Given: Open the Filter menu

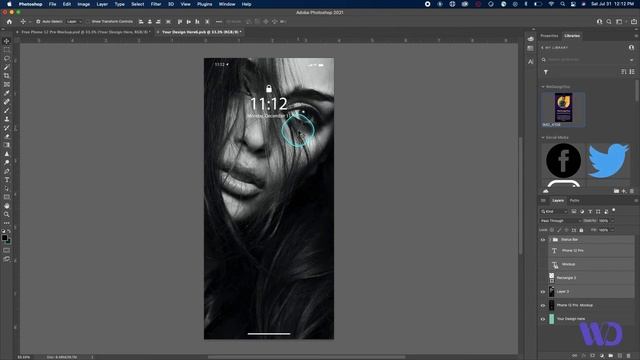Looking at the screenshot, I should 156,4.
